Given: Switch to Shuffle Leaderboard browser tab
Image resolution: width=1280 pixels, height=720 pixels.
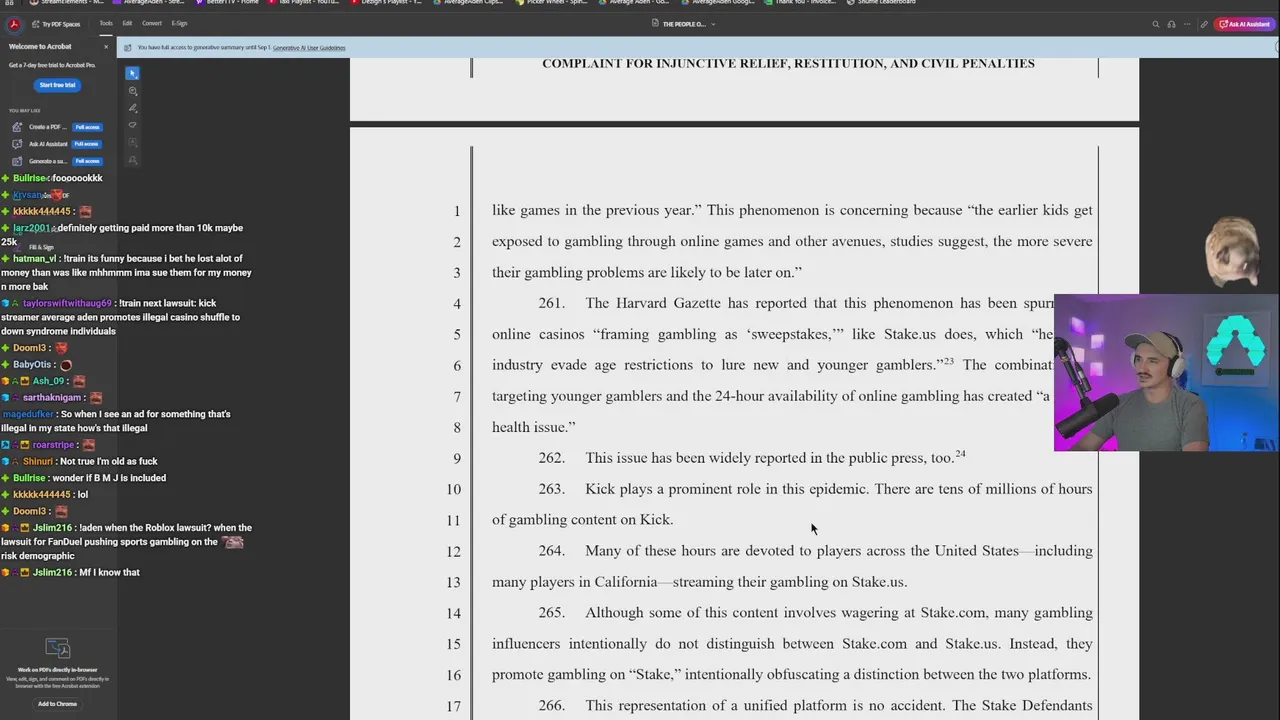Looking at the screenshot, I should [x=882, y=2].
